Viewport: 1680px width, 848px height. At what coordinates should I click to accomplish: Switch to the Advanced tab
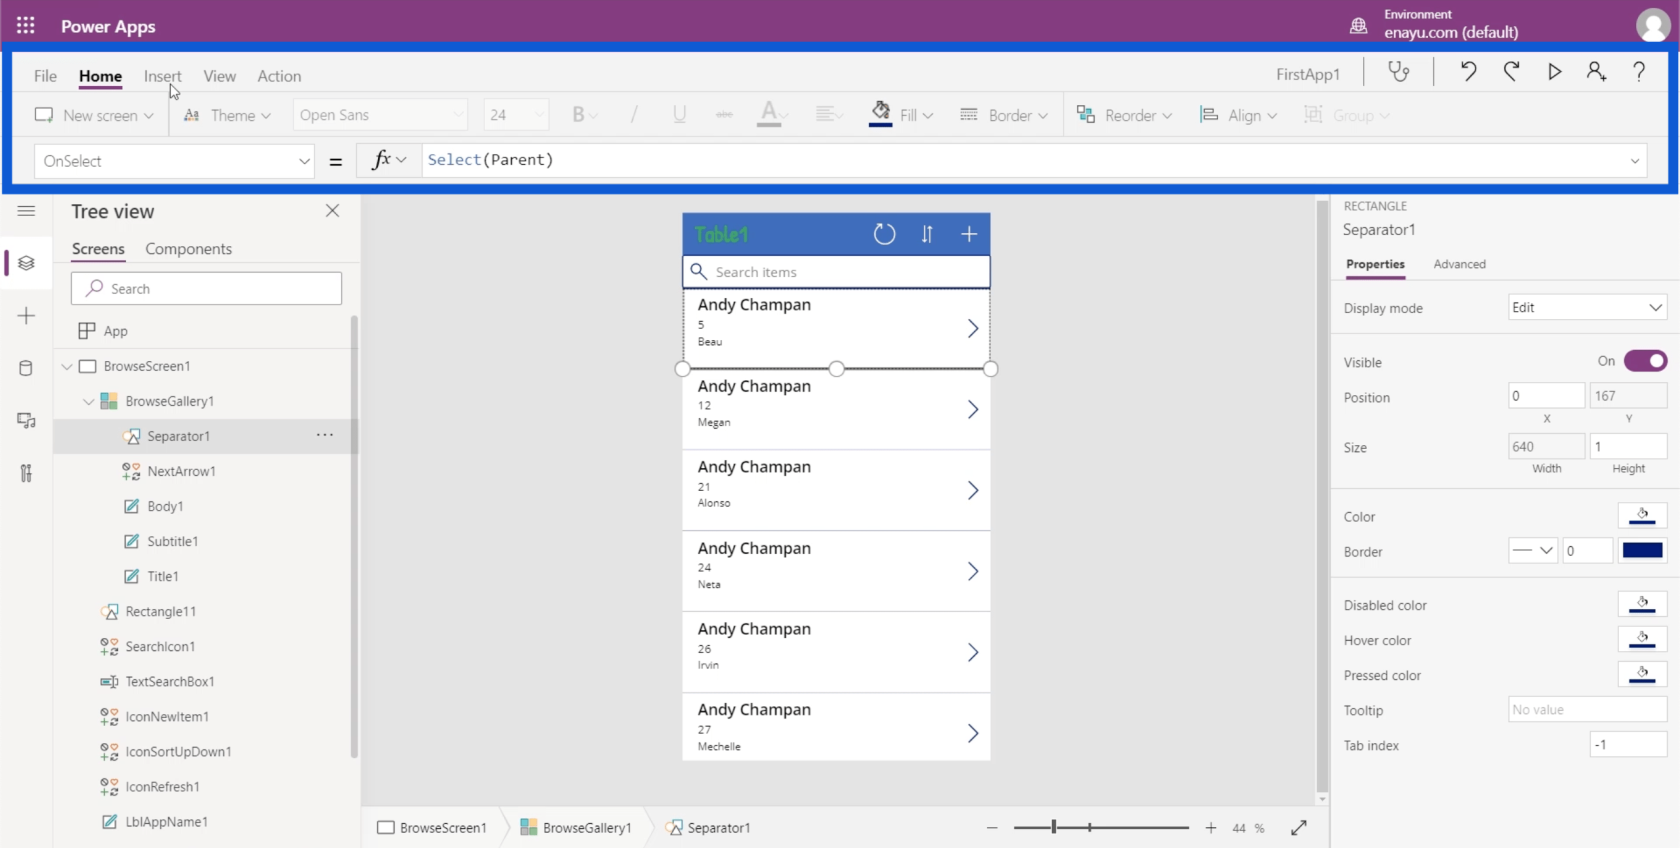1459,264
